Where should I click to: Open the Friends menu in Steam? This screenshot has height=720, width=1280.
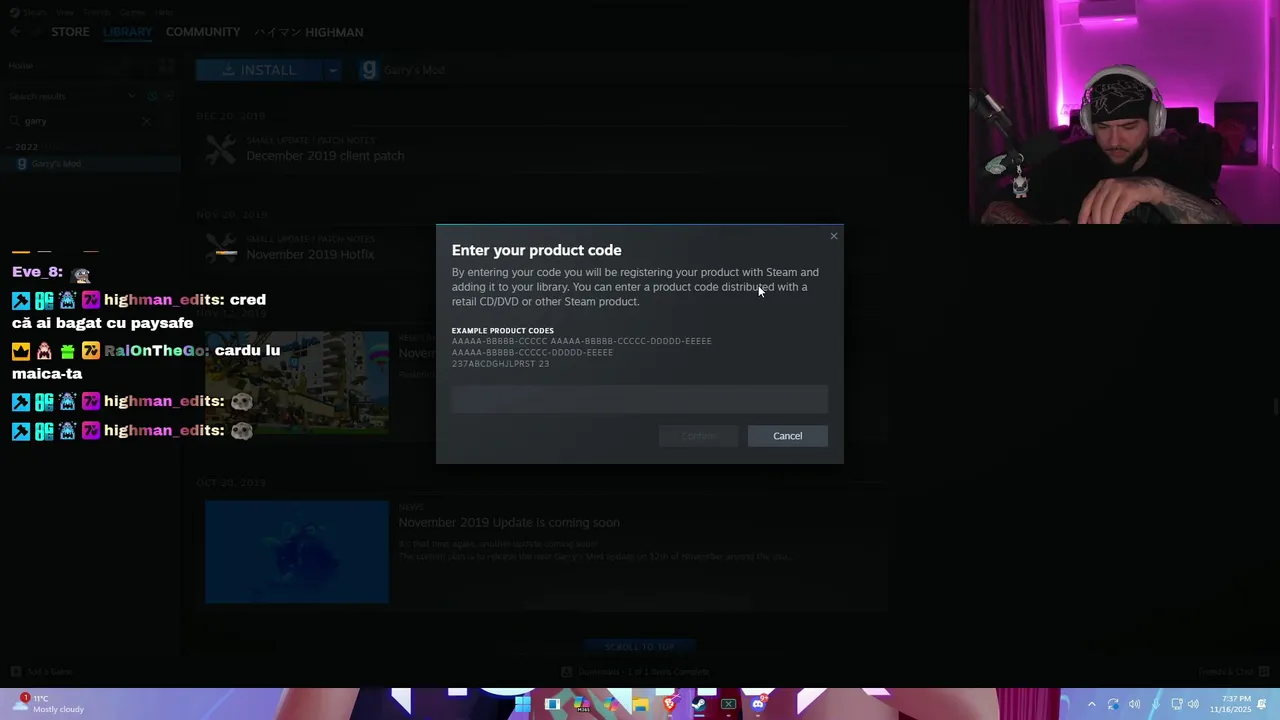click(97, 12)
